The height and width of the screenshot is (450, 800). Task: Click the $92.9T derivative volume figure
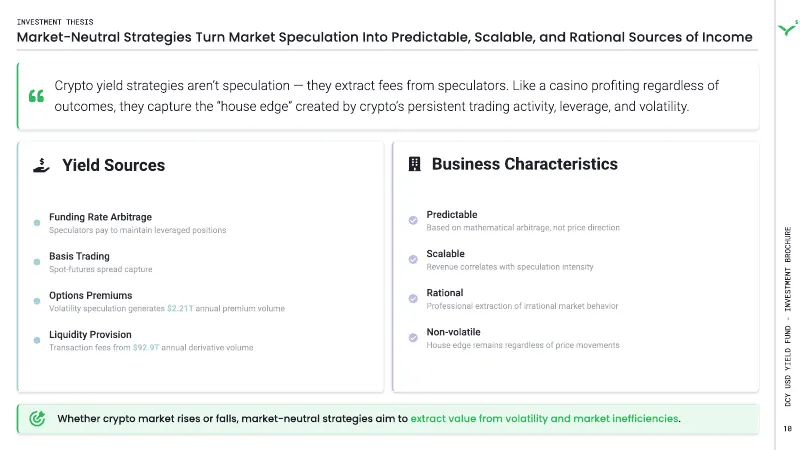(x=146, y=347)
